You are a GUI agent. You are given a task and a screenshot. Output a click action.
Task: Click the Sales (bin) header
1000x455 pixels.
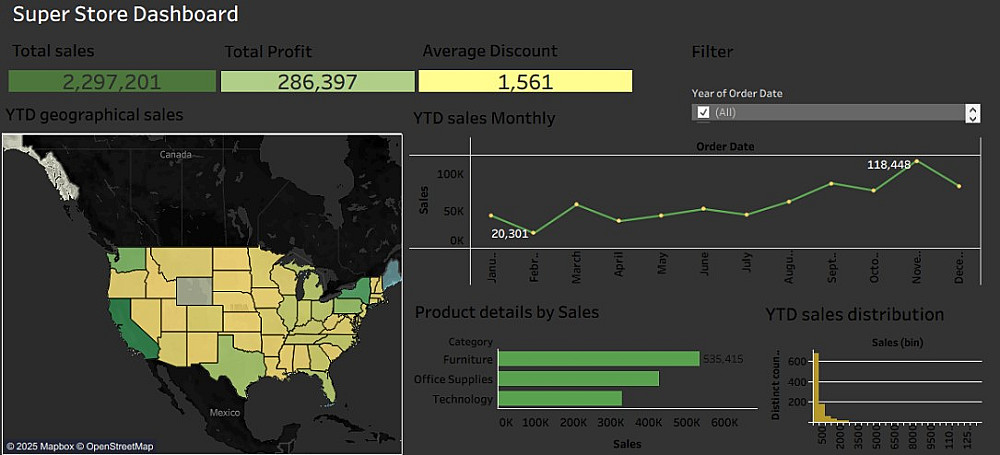(897, 343)
